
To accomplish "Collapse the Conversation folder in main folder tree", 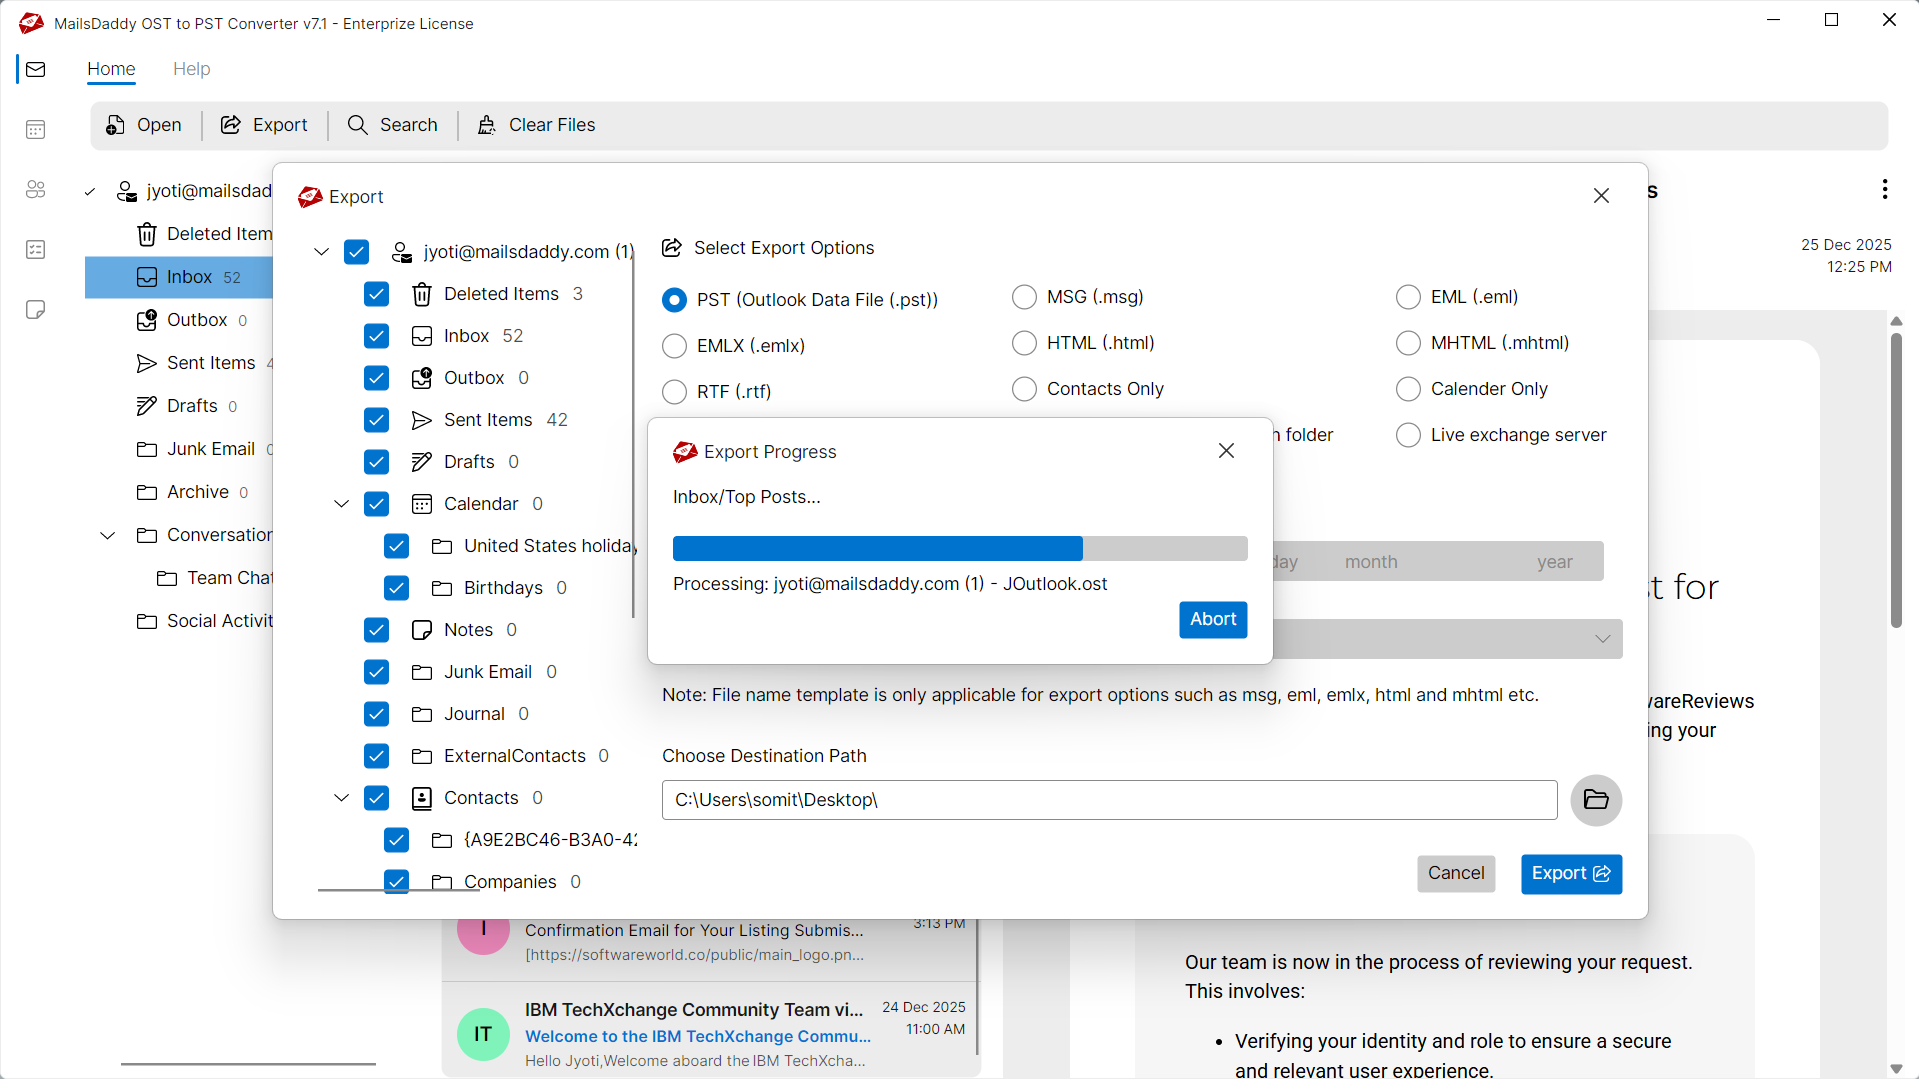I will pyautogui.click(x=108, y=535).
